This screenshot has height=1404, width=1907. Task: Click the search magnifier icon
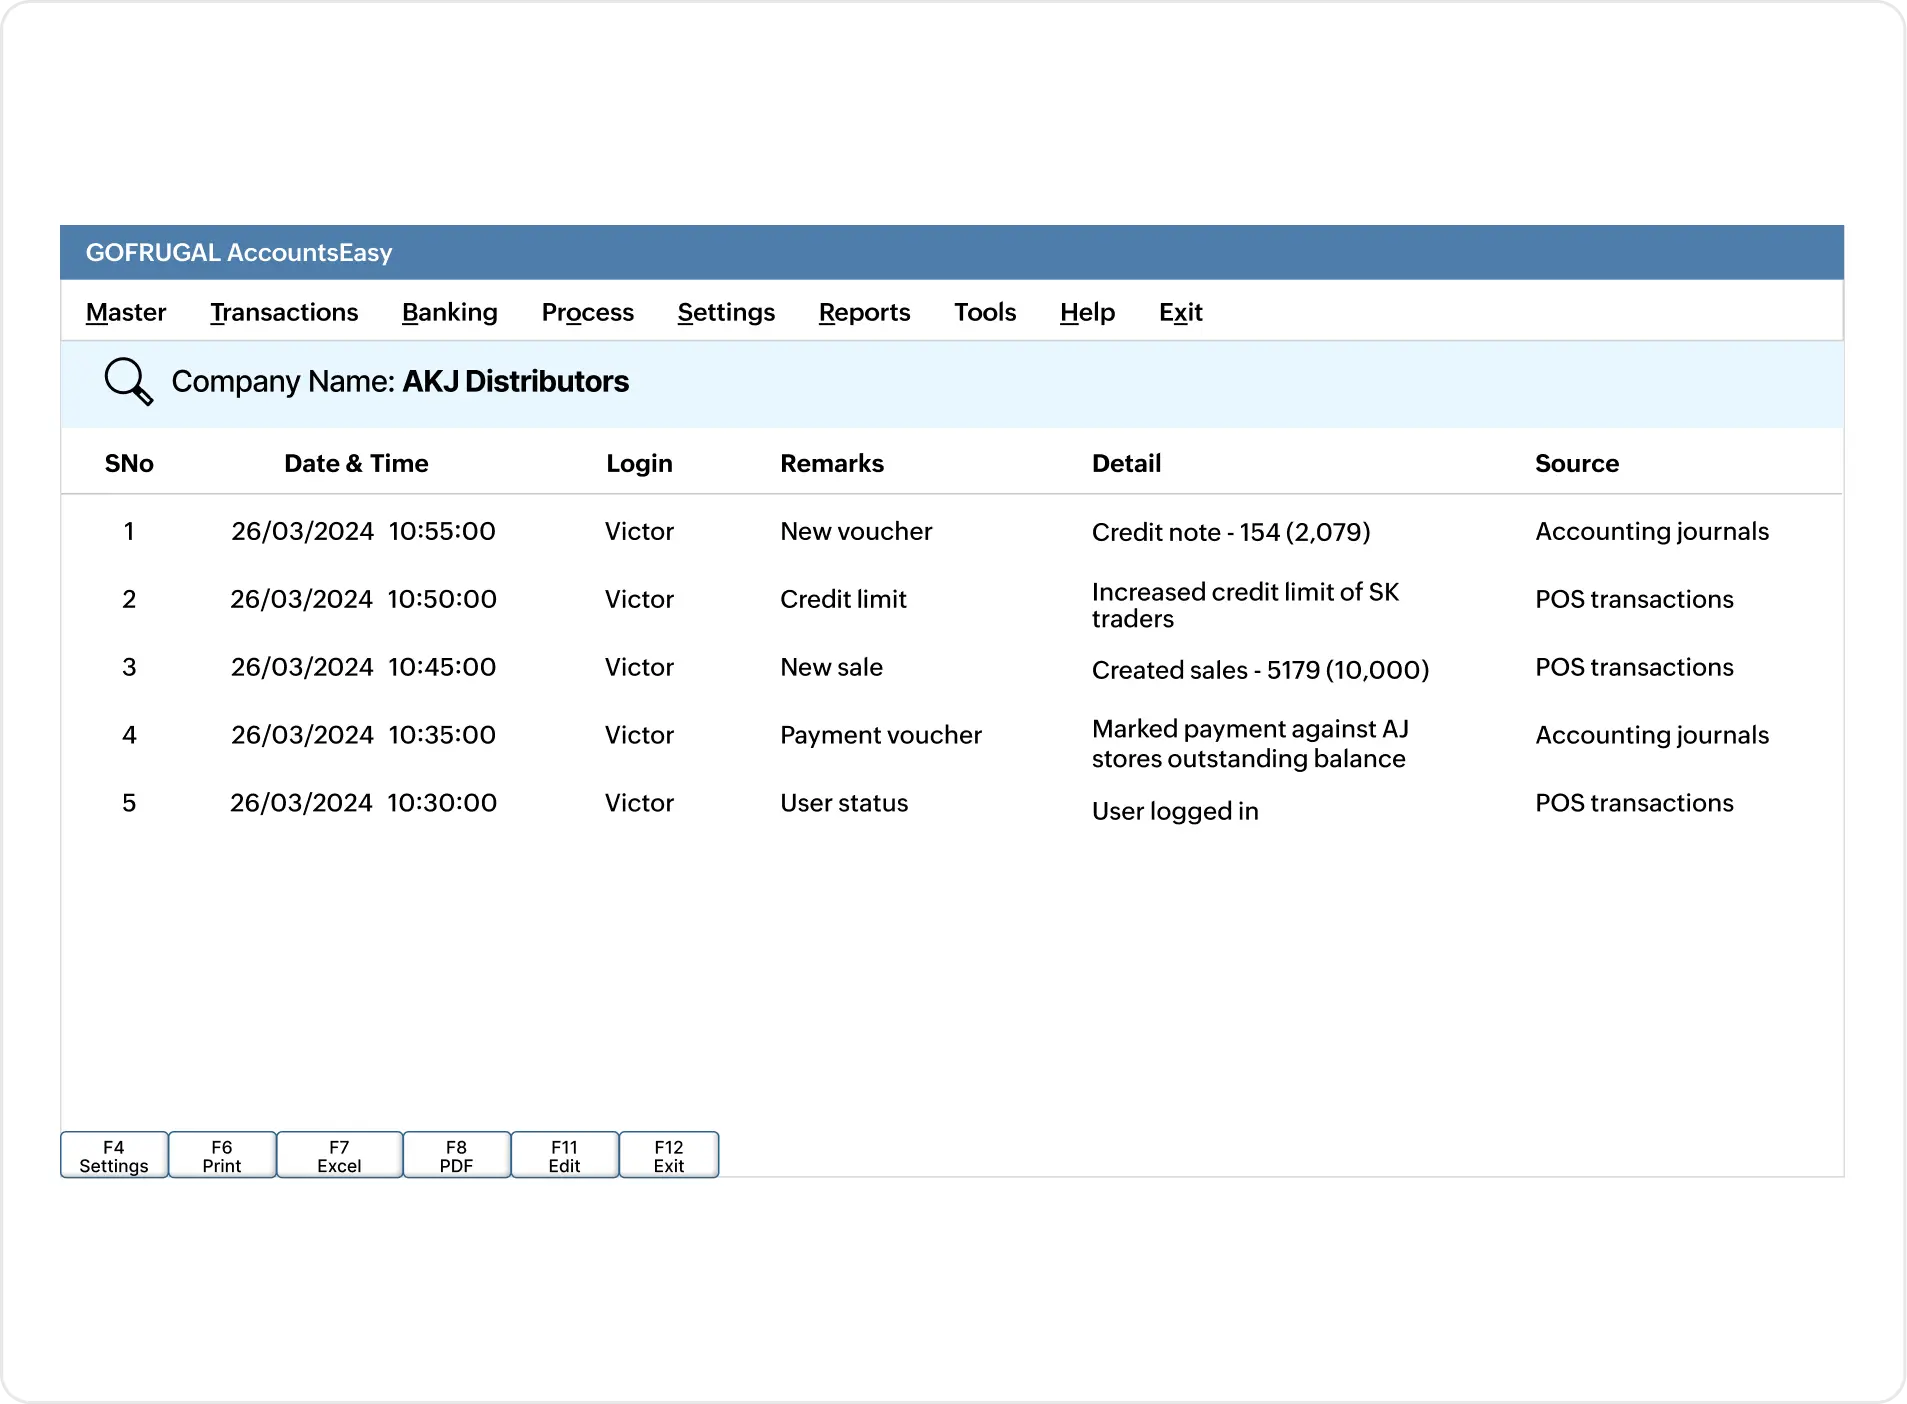click(127, 381)
